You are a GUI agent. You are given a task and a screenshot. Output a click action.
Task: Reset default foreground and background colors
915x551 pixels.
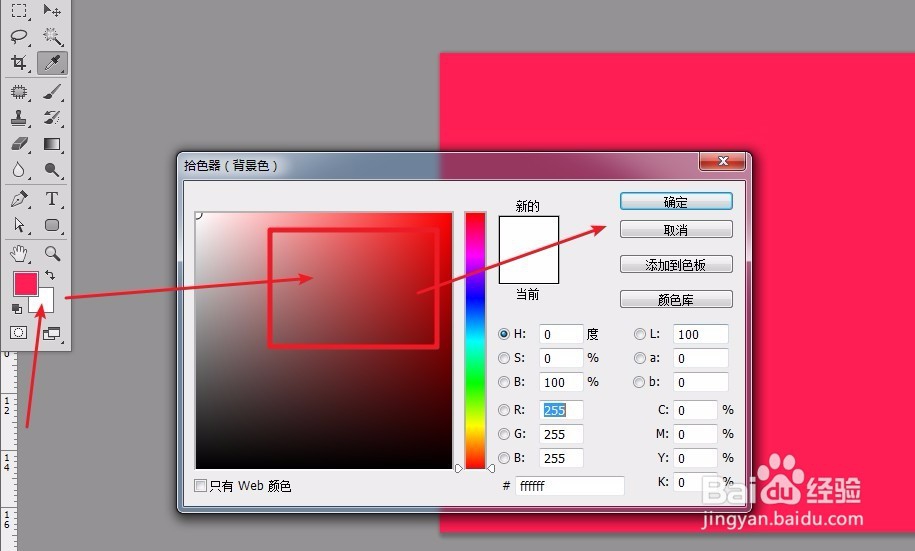[x=16, y=309]
